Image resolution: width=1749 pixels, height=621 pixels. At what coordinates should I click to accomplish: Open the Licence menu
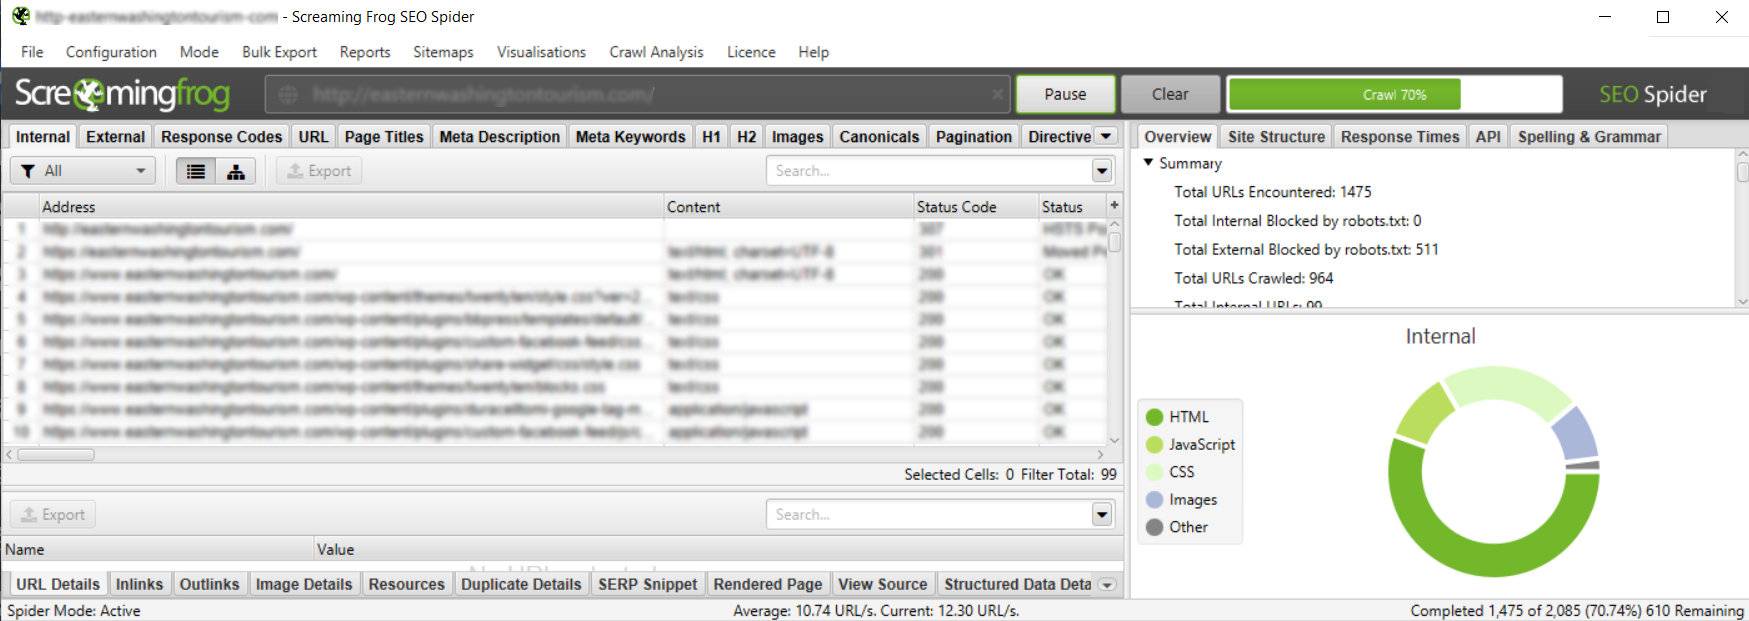(x=751, y=52)
